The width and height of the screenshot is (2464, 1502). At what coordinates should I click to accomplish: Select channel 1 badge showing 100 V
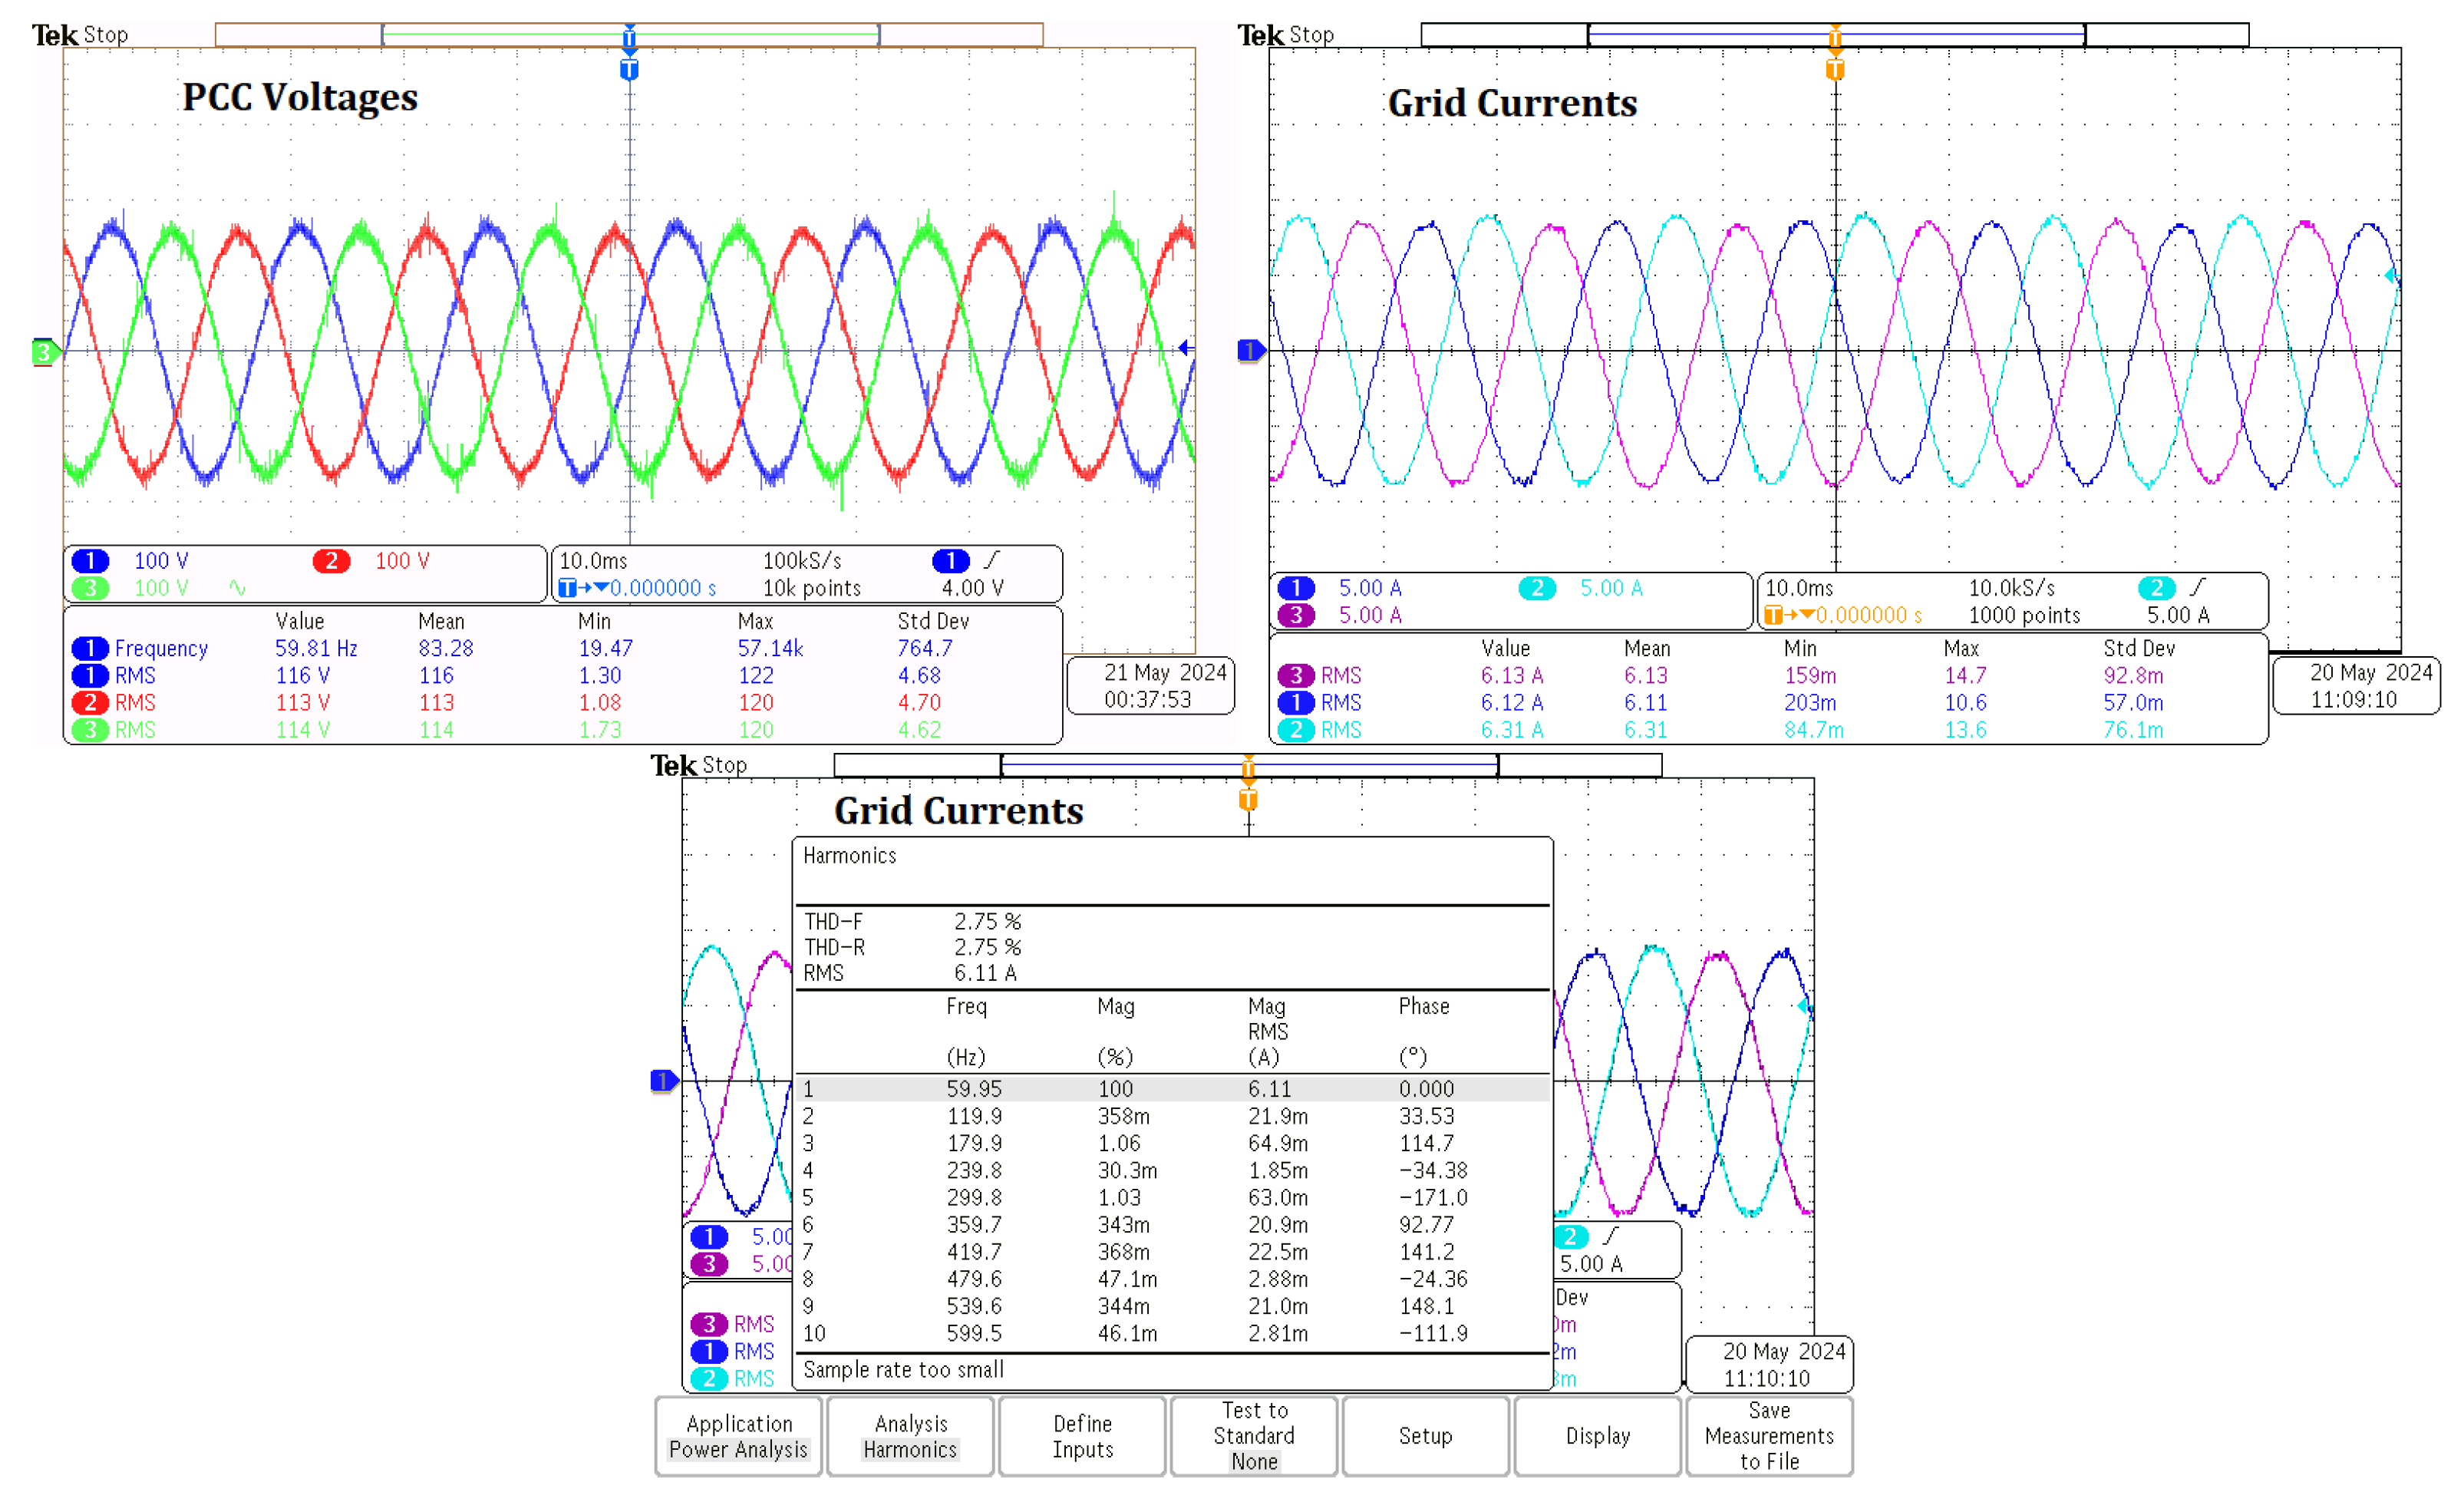pos(90,561)
